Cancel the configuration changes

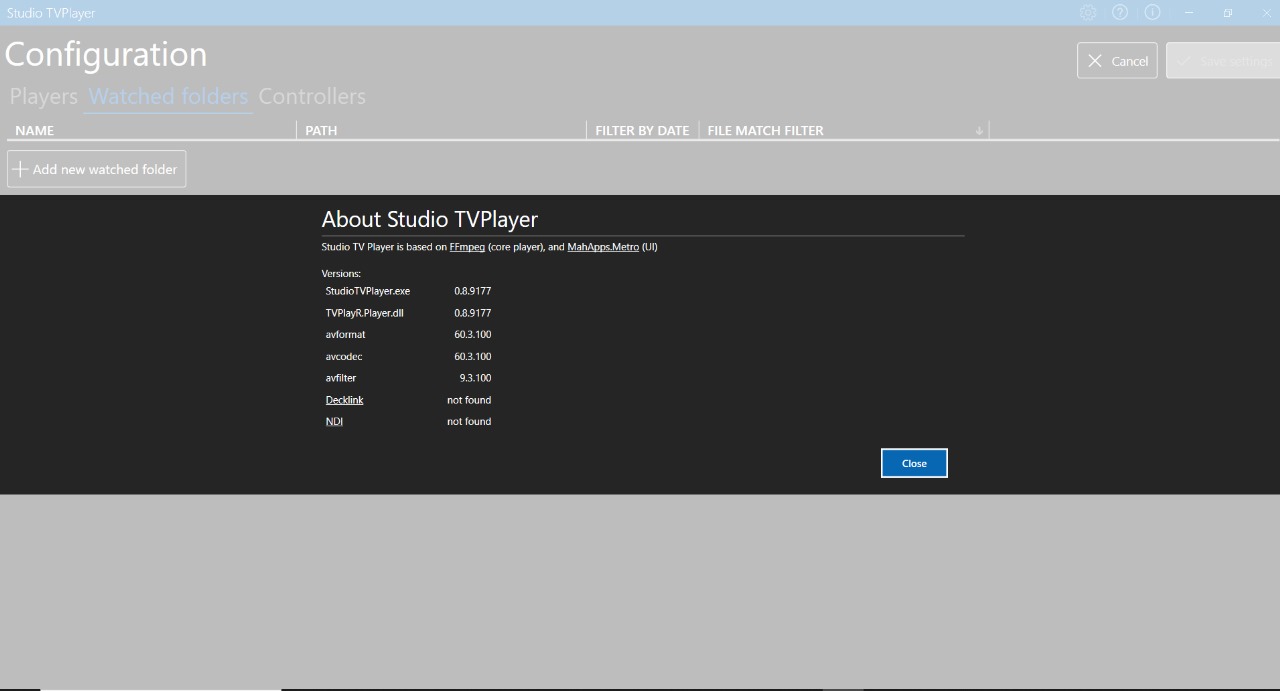pyautogui.click(x=1117, y=60)
